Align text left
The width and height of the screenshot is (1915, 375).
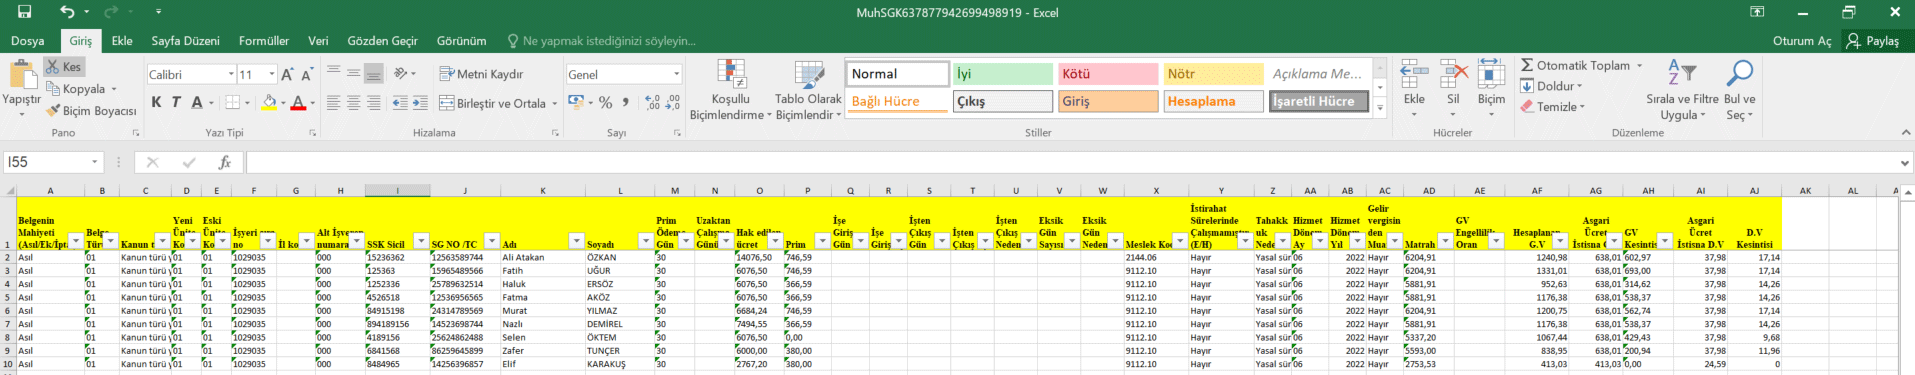333,102
